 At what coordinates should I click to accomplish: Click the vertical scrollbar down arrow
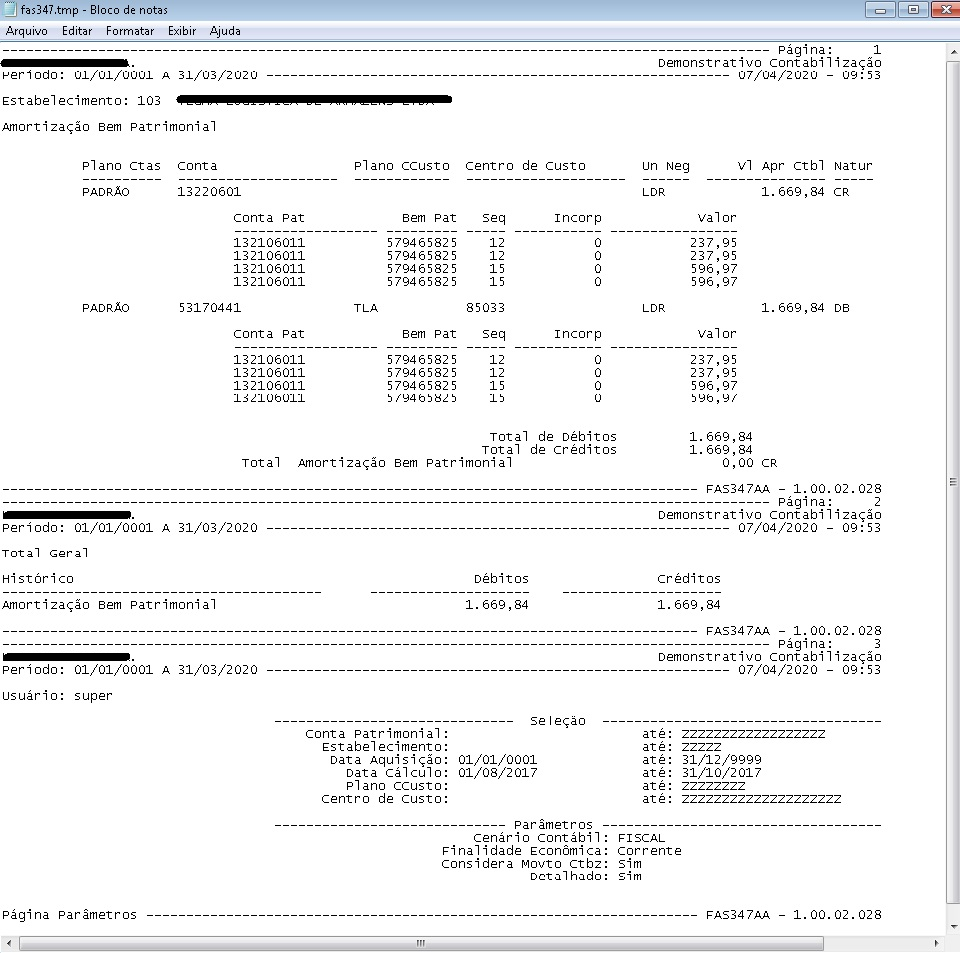pyautogui.click(x=953, y=927)
